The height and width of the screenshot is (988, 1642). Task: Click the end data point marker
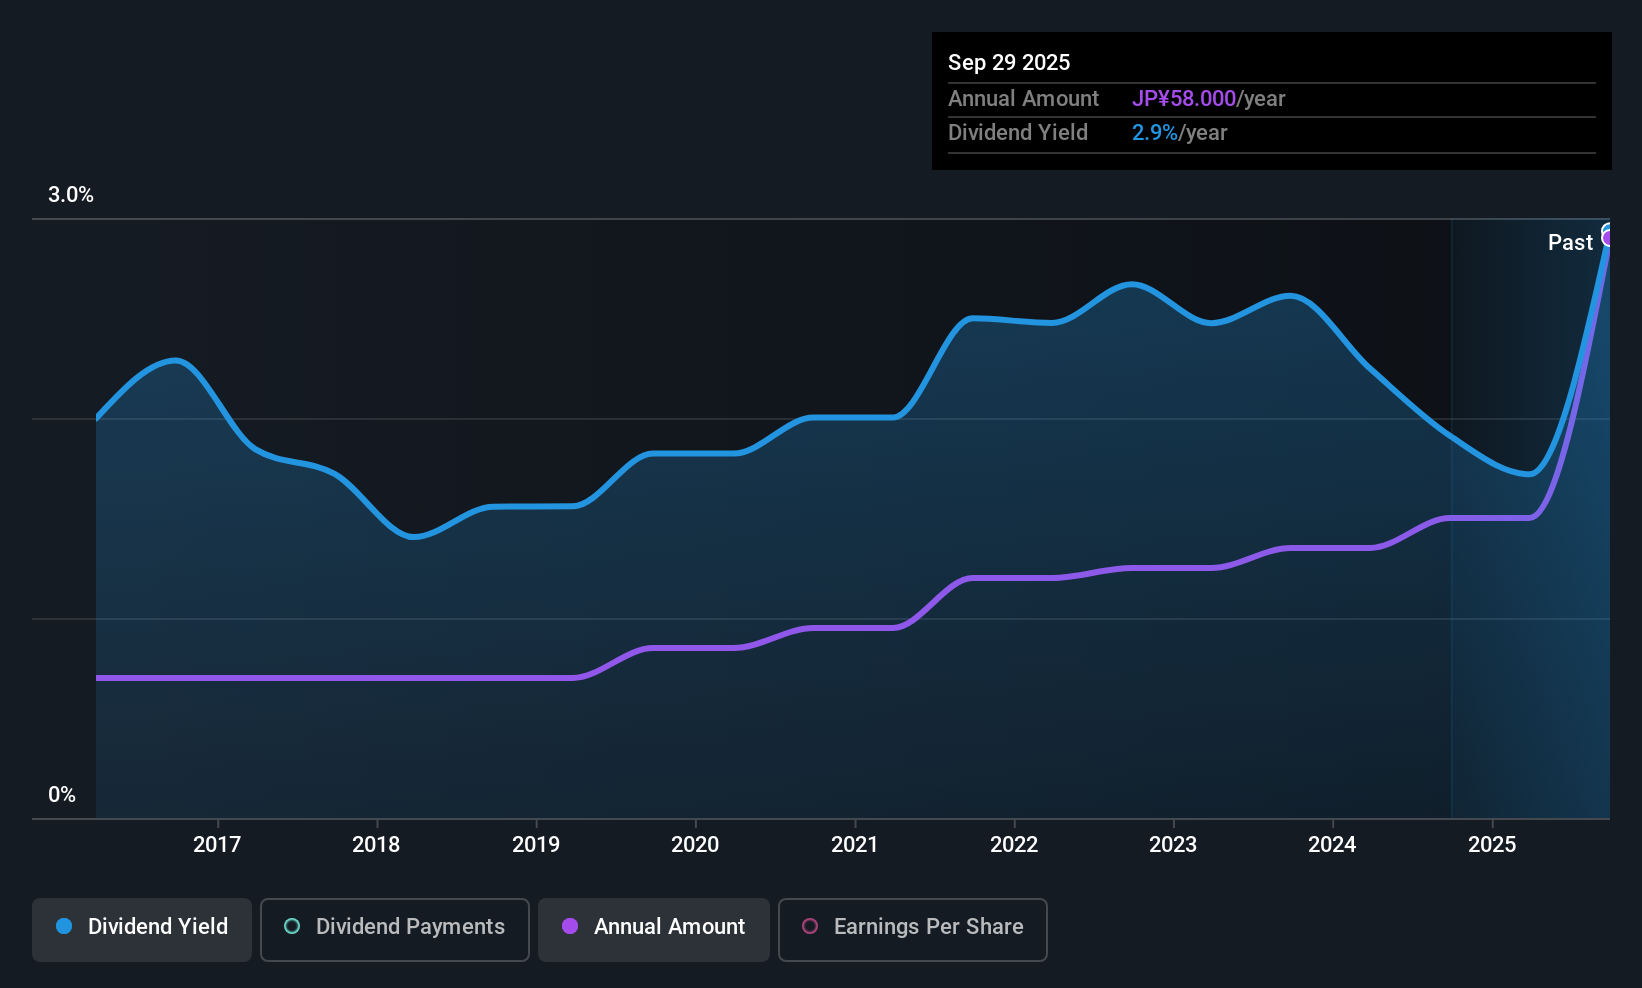click(x=1608, y=236)
